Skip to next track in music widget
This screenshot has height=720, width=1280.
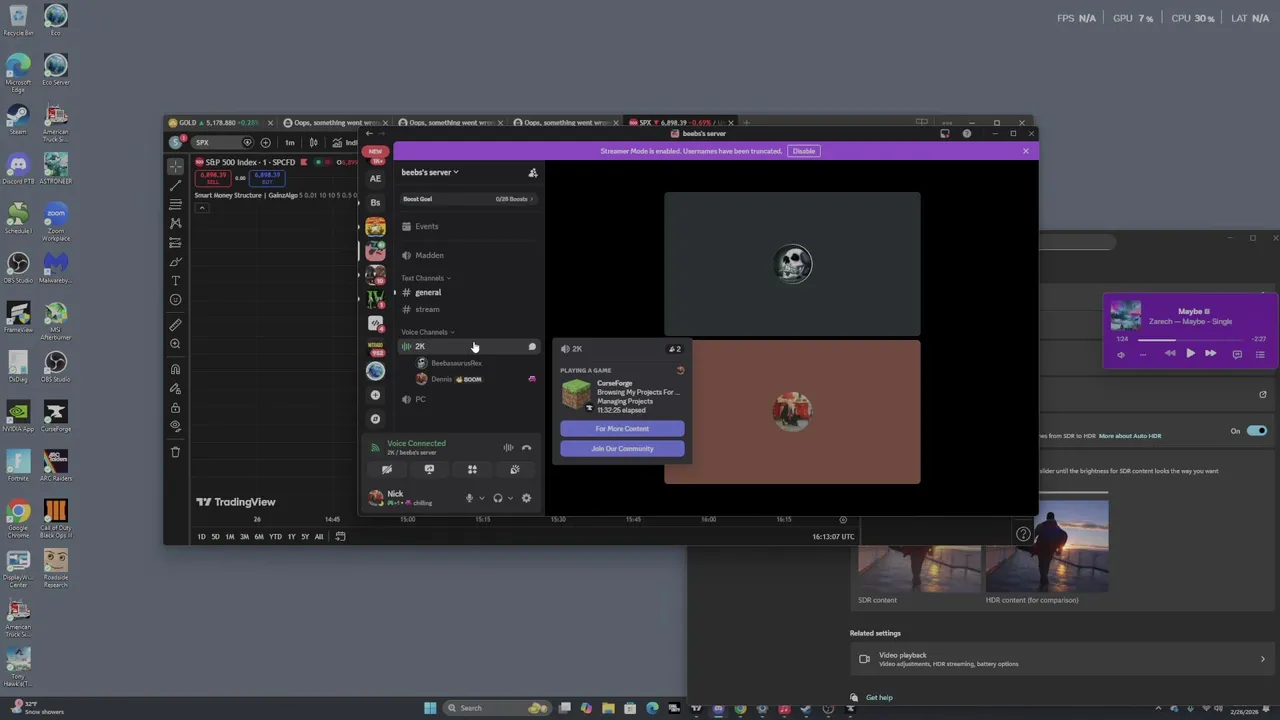click(x=1211, y=353)
